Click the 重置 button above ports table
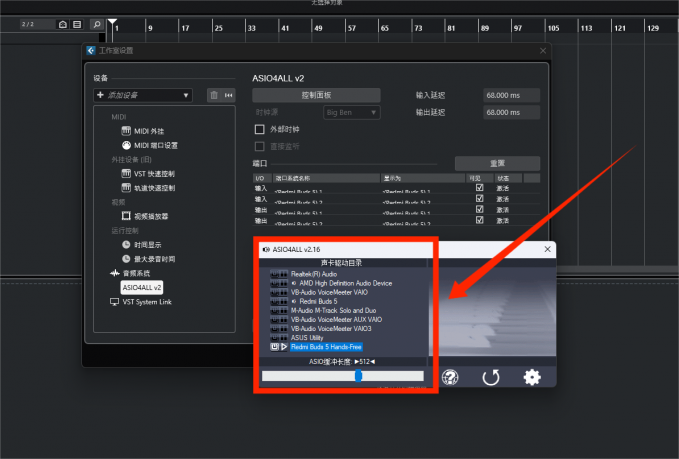This screenshot has height=459, width=679. coord(497,163)
